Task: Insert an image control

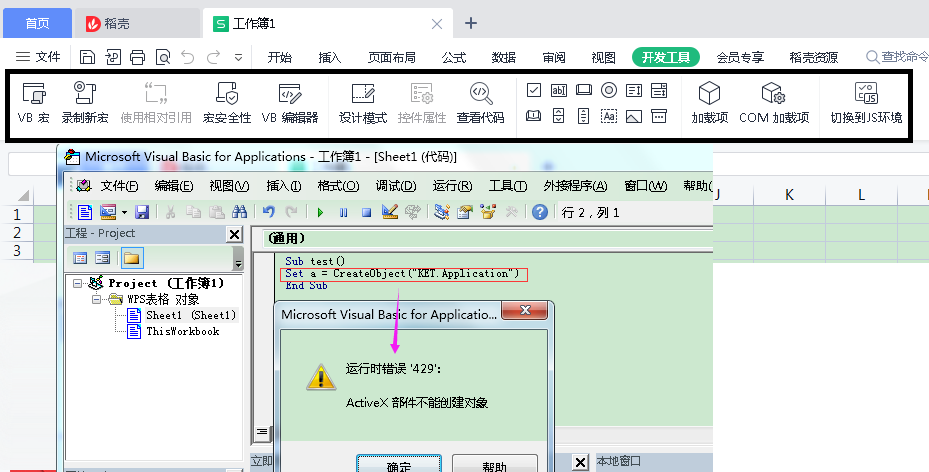Action: (x=634, y=116)
